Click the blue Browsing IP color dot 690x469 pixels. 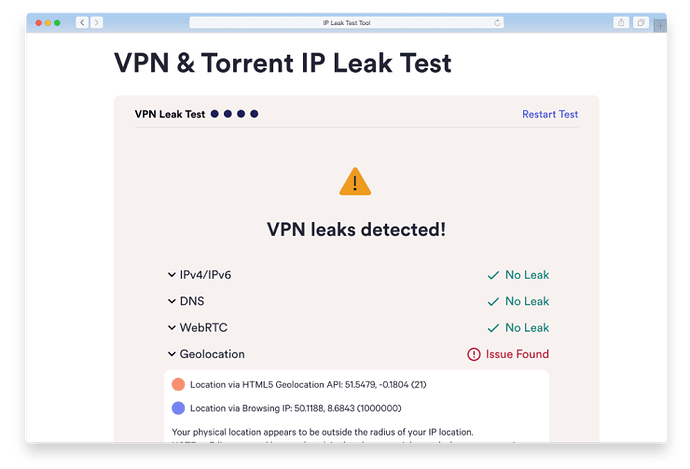pyautogui.click(x=178, y=408)
